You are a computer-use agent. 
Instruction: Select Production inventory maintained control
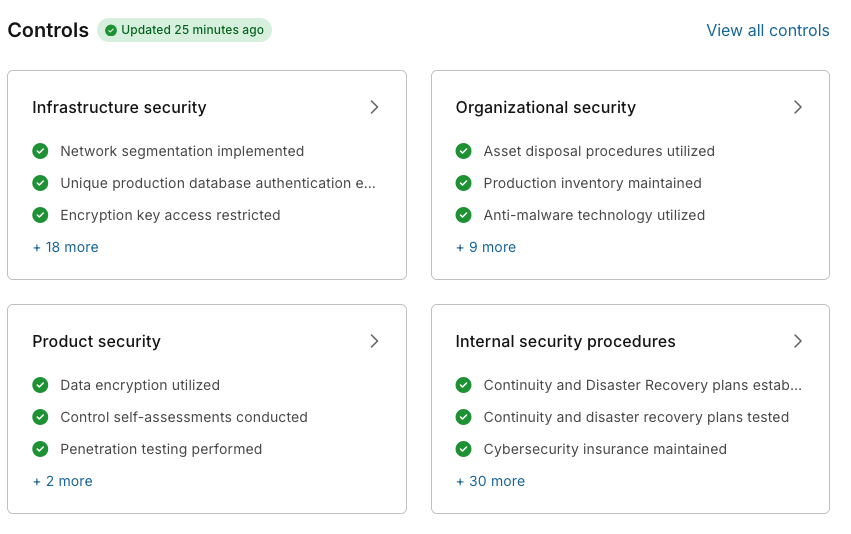point(592,183)
